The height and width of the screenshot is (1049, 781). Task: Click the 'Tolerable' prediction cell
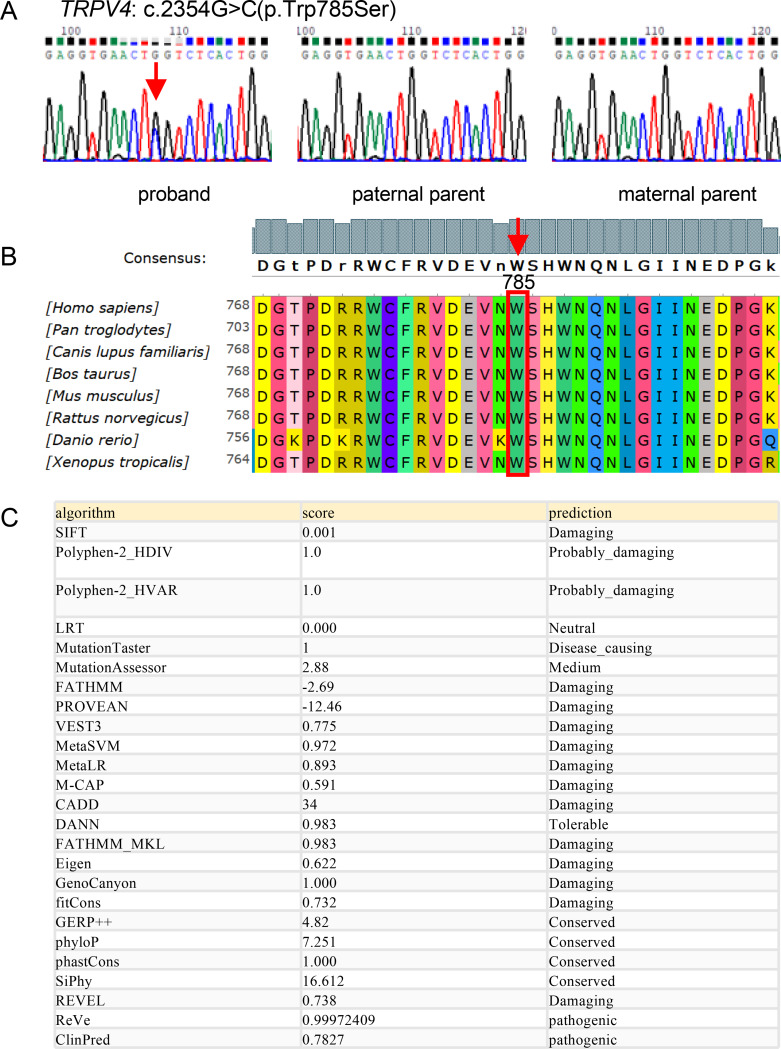coord(663,824)
